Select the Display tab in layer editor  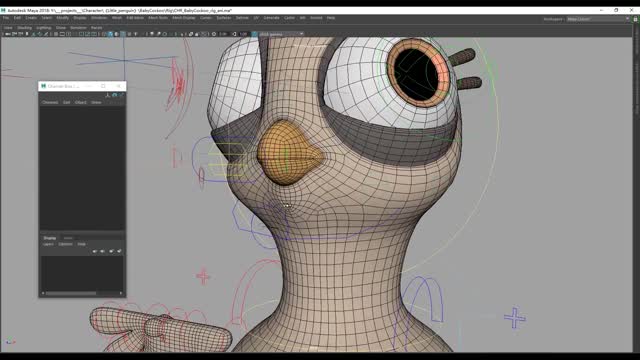50,238
